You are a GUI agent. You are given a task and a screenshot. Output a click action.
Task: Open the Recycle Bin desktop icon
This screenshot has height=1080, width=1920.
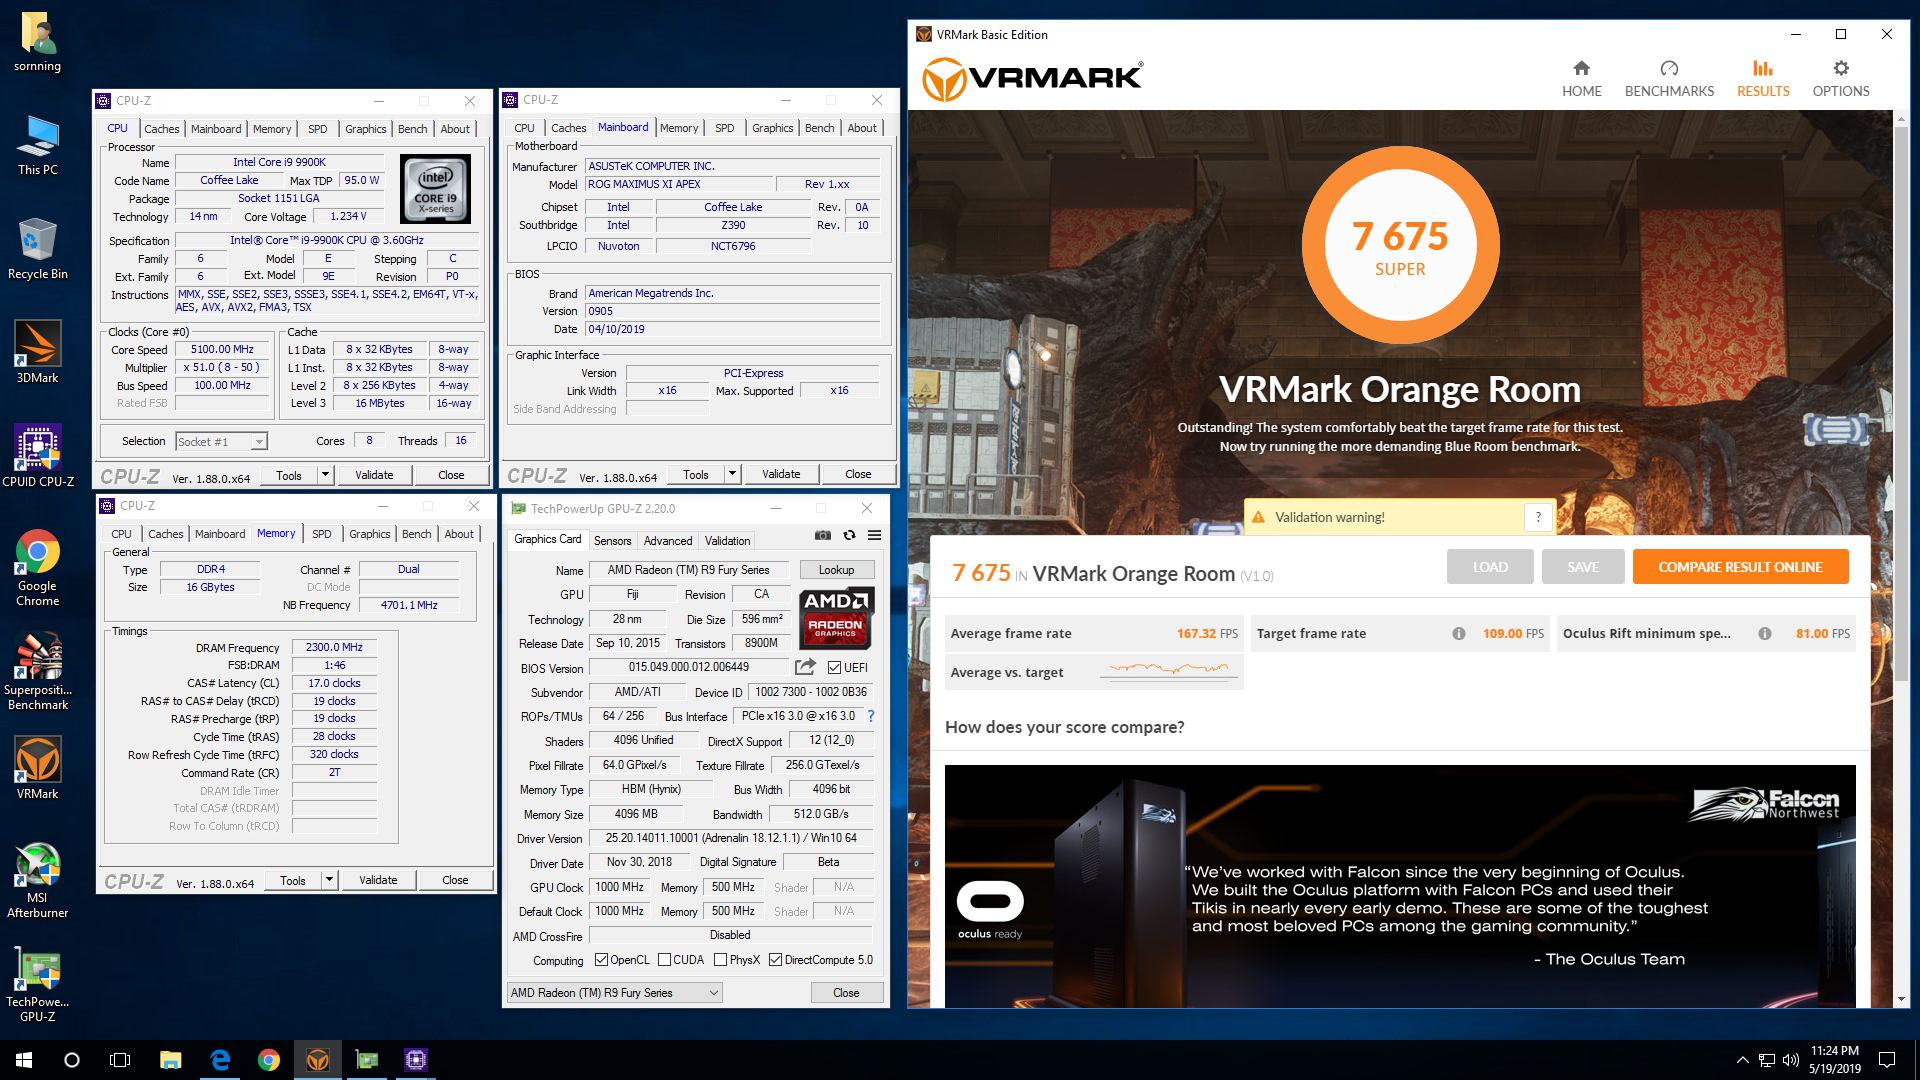pos(38,250)
